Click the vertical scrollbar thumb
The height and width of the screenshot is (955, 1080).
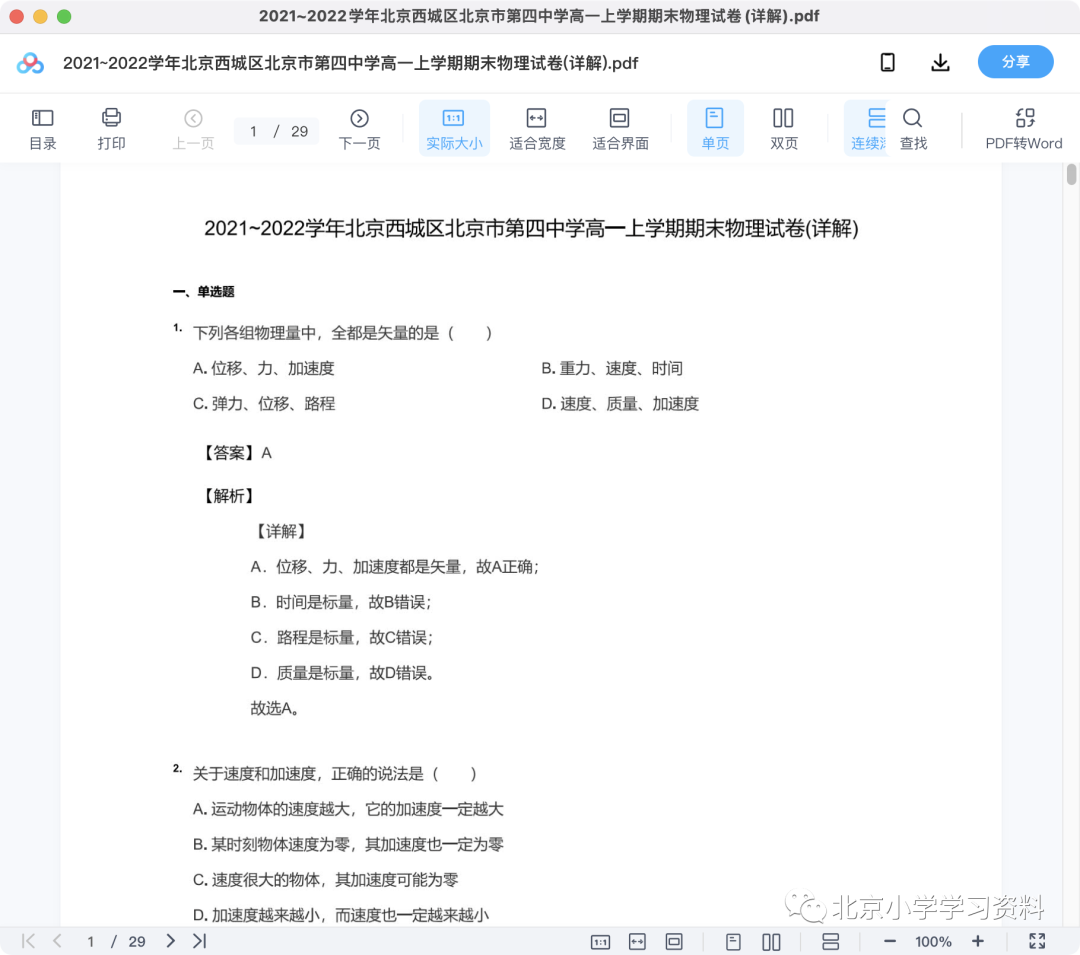[1071, 174]
